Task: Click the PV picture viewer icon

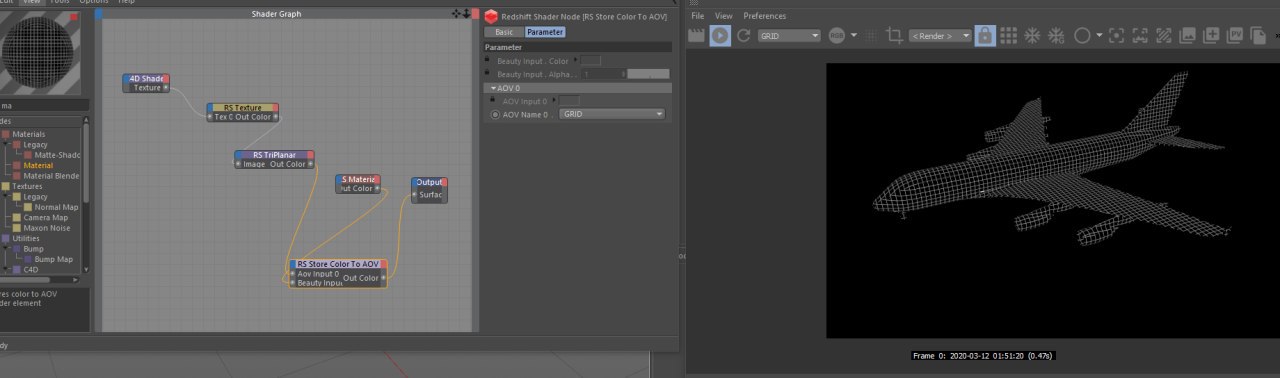Action: tap(1235, 35)
